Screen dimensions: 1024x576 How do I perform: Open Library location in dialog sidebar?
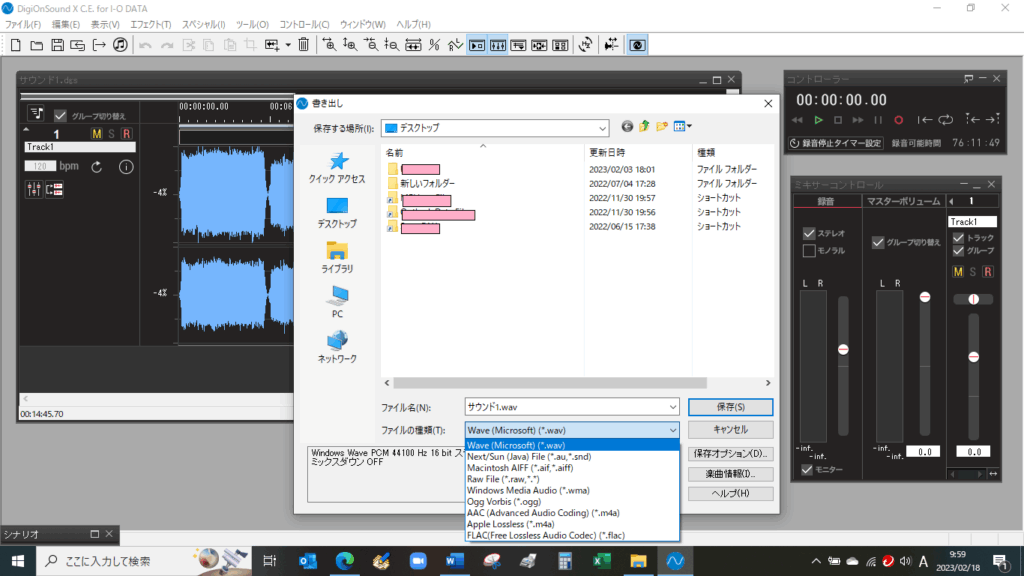(x=337, y=258)
